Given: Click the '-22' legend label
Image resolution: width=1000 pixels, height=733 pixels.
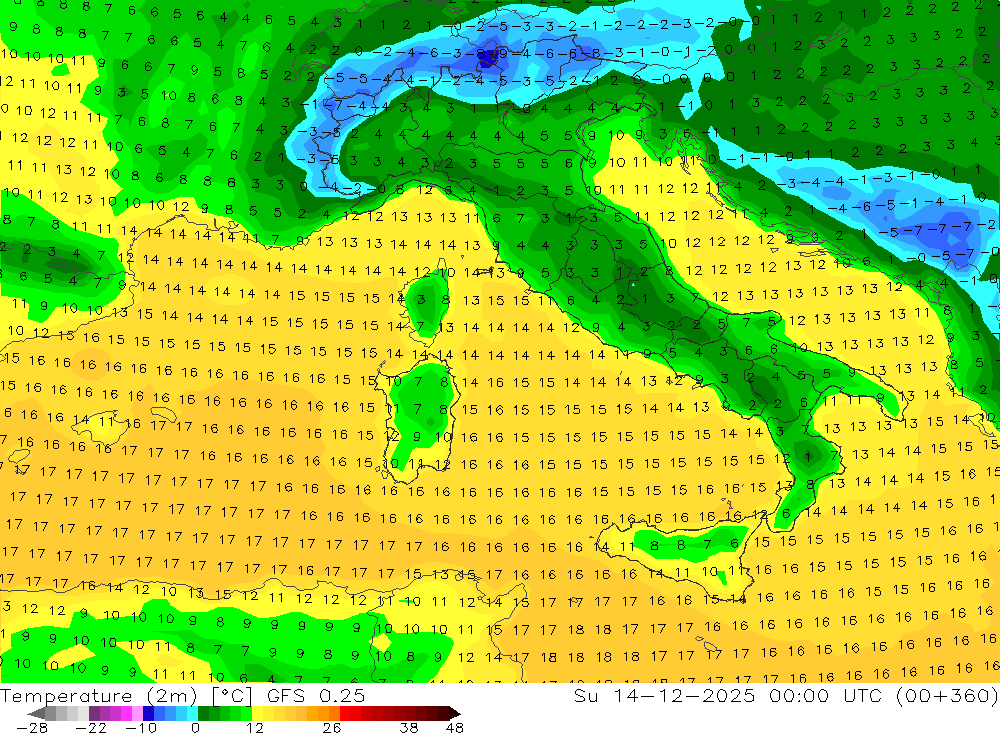Looking at the screenshot, I should point(91,728).
